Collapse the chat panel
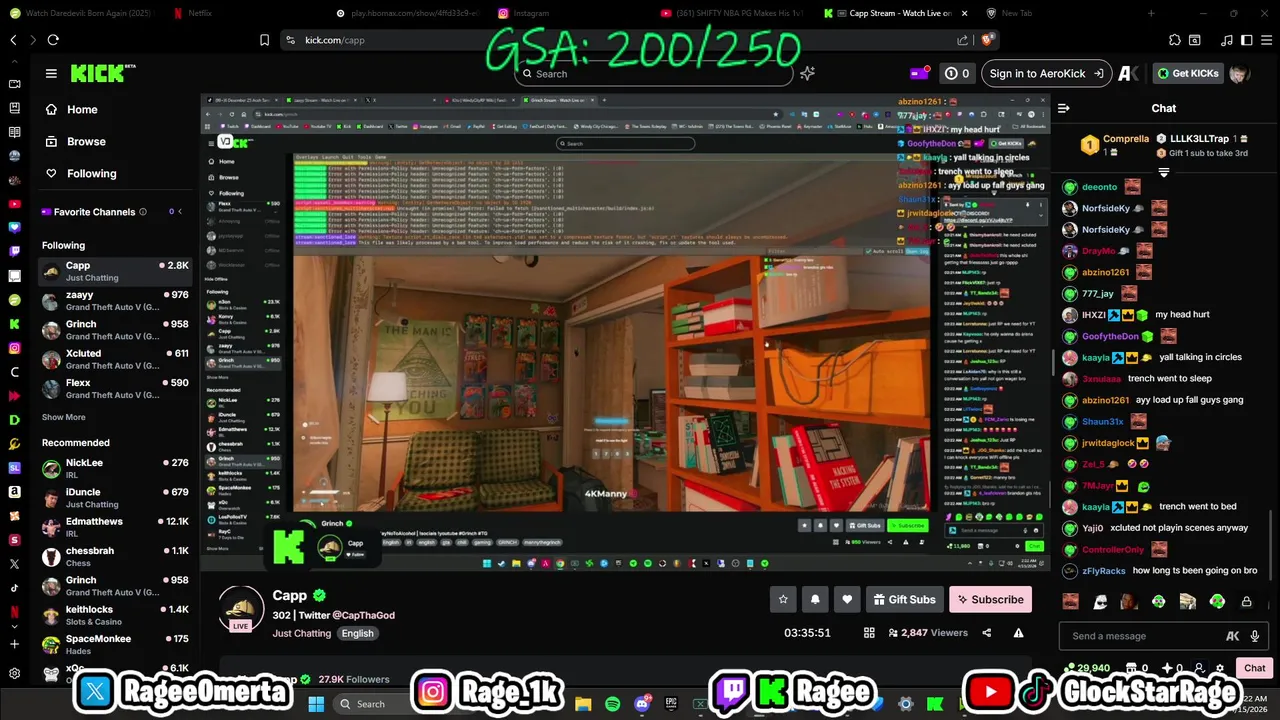 (x=1064, y=108)
